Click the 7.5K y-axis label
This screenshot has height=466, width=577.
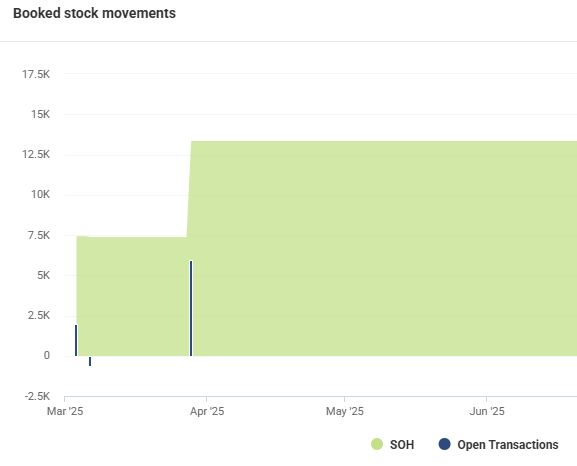[39, 235]
